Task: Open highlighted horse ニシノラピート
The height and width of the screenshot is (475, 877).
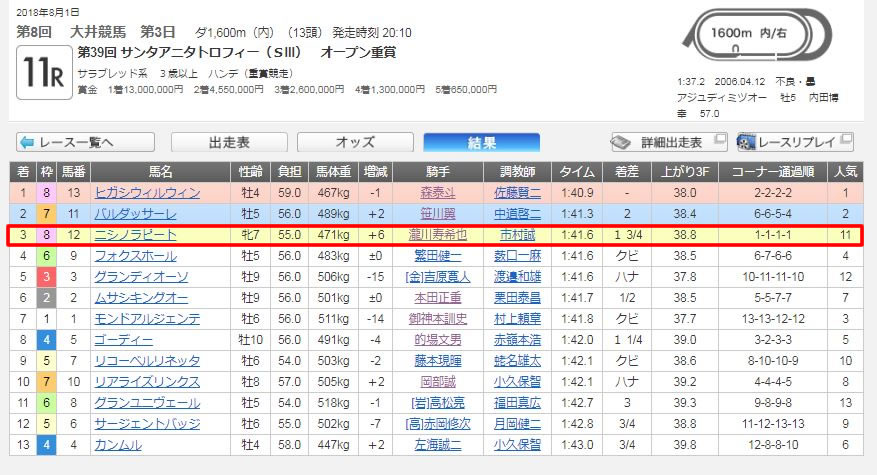Action: coord(135,235)
